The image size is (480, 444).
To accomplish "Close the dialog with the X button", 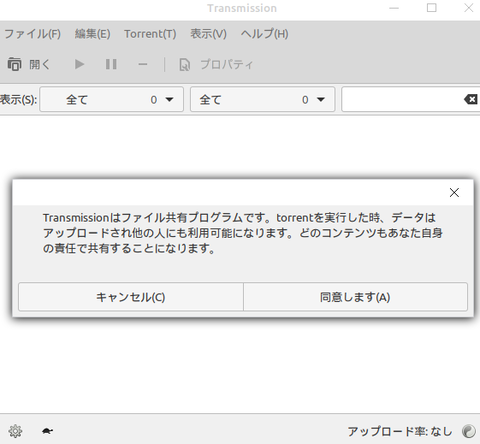I will coord(454,192).
